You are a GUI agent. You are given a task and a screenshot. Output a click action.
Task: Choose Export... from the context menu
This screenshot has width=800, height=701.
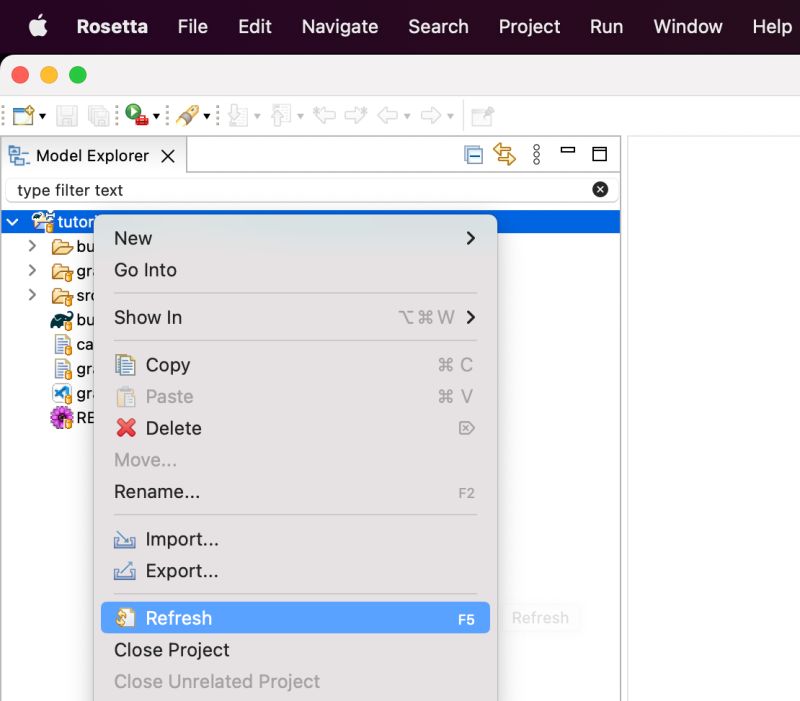pos(295,571)
